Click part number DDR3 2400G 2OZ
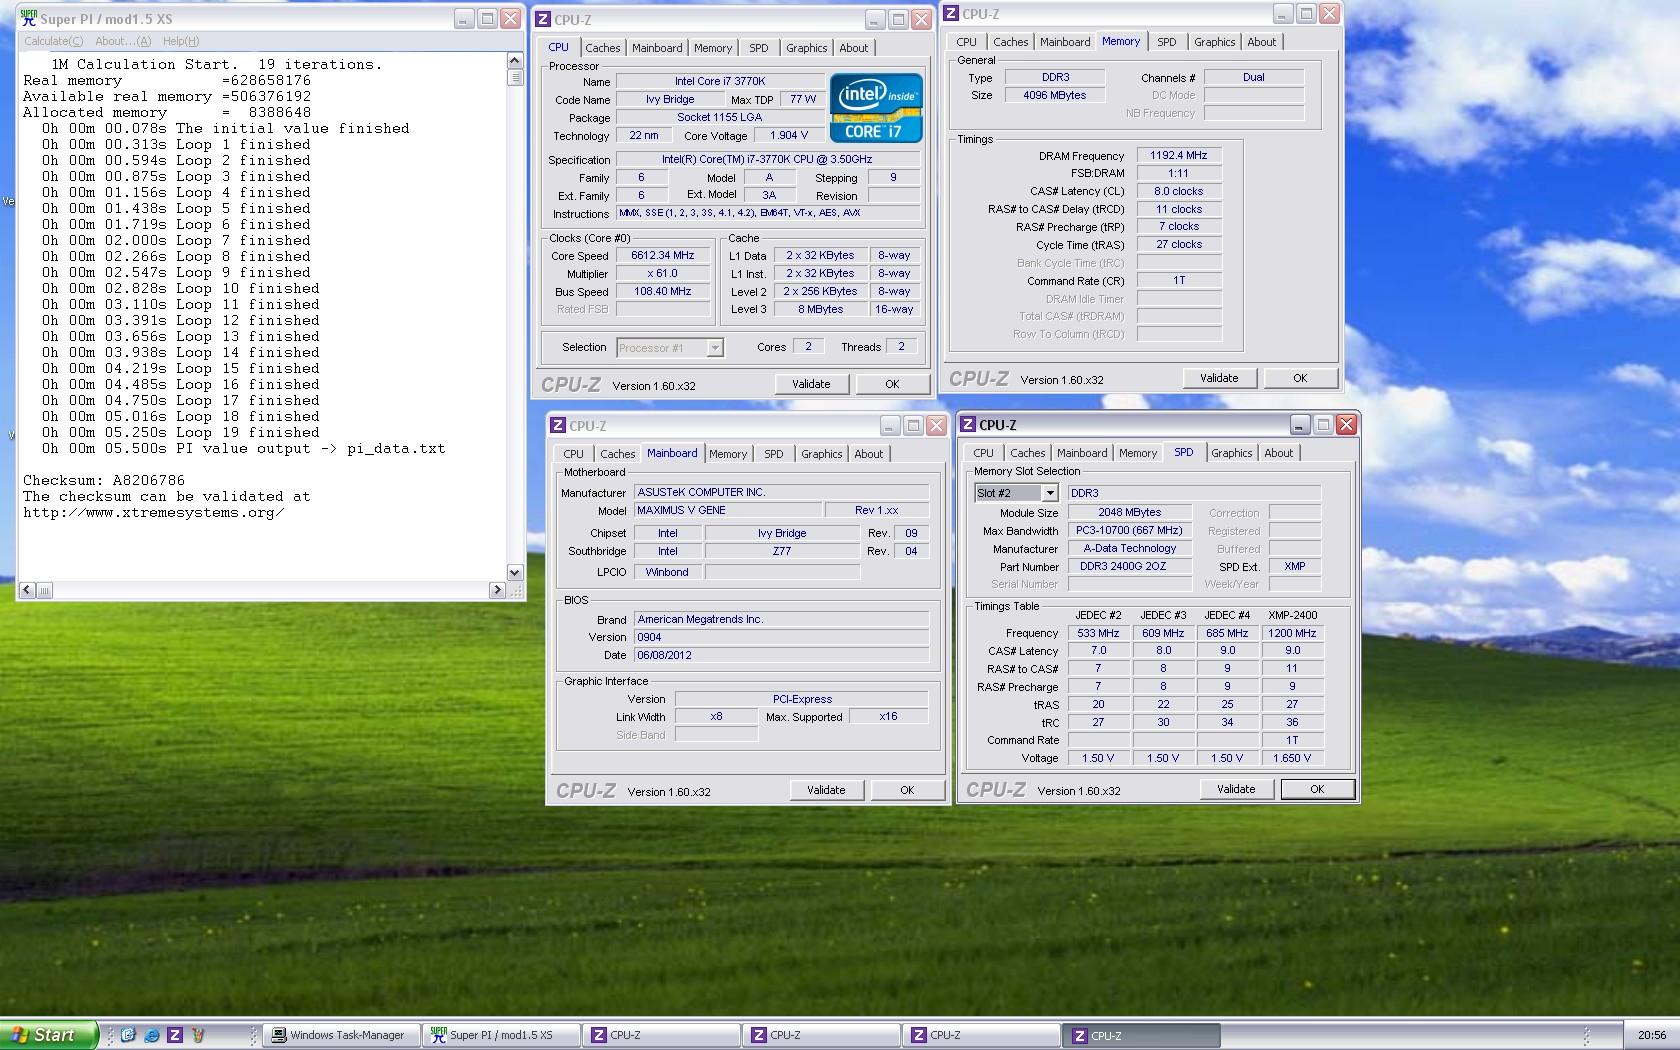 1130,566
